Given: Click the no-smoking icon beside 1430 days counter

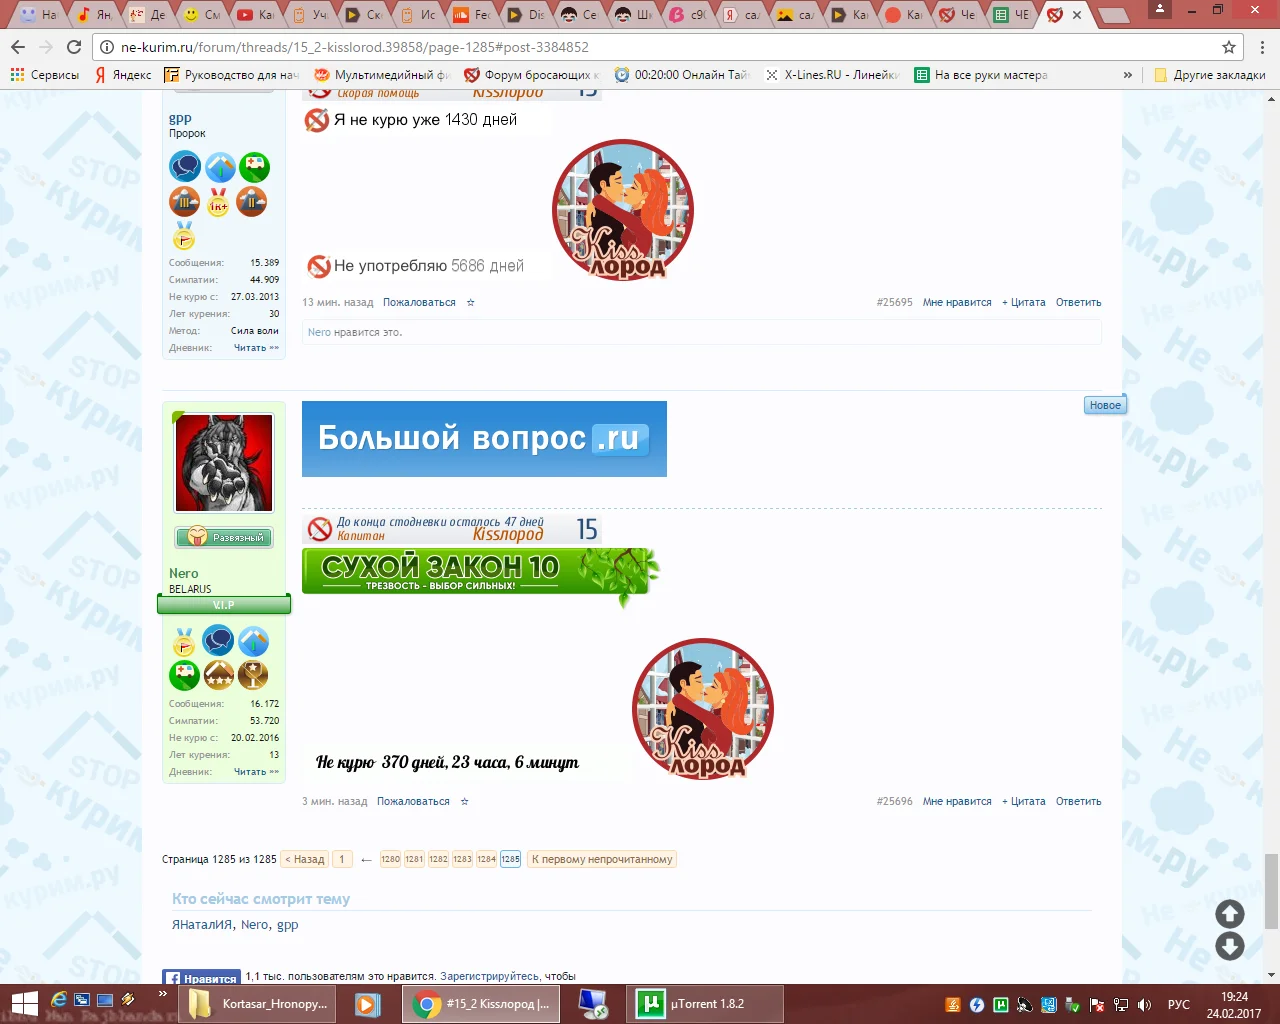Looking at the screenshot, I should coord(317,120).
